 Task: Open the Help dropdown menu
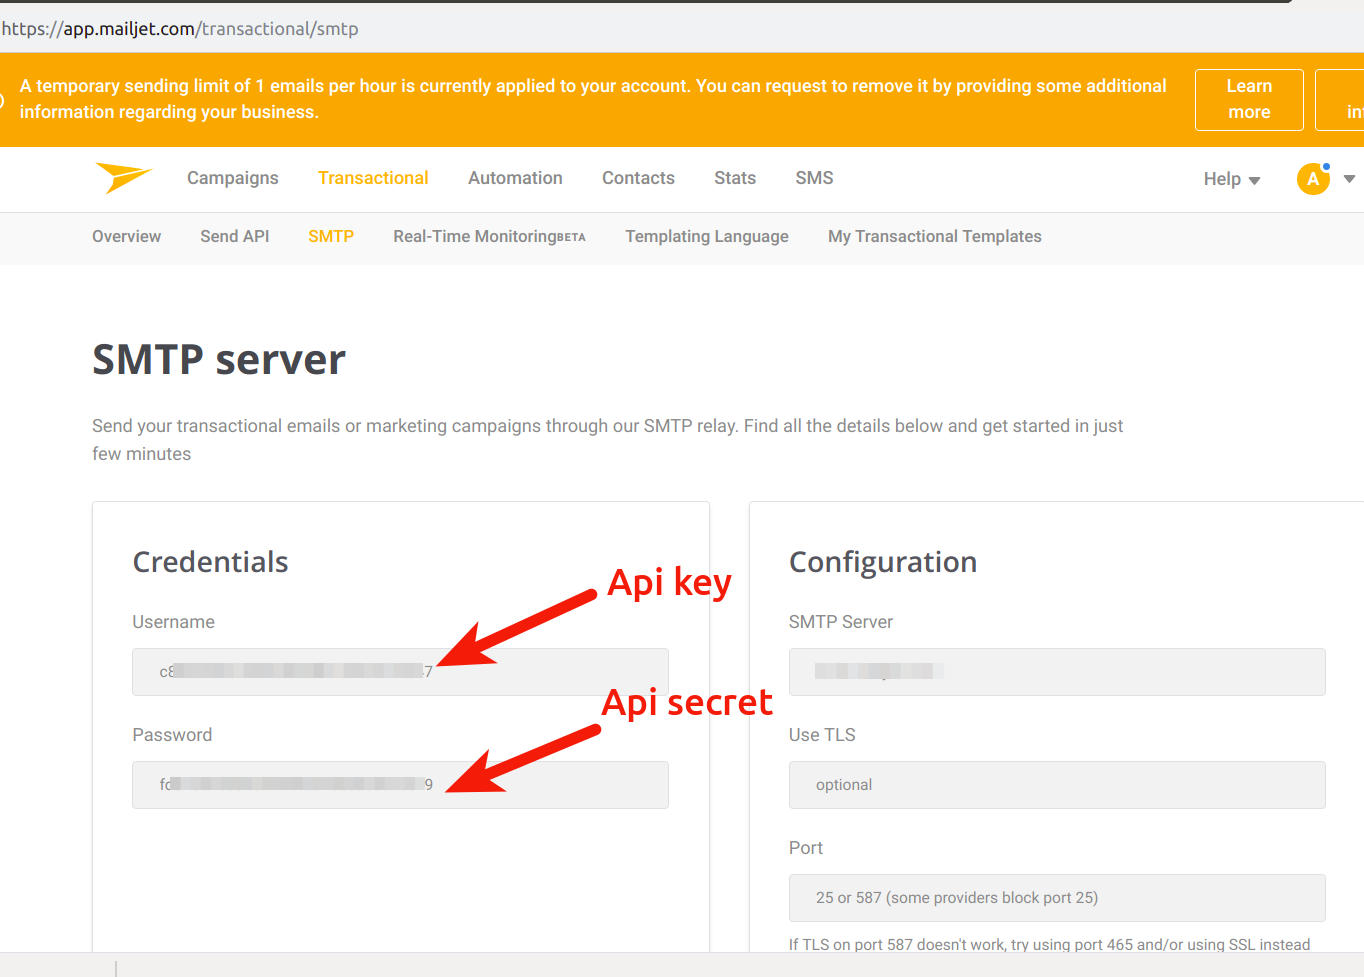1231,179
